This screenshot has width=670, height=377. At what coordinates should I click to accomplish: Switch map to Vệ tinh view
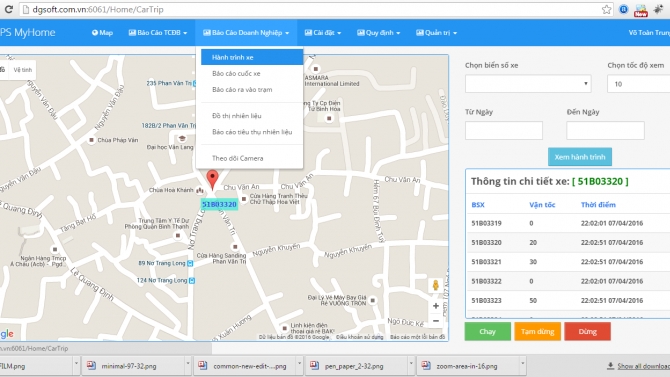tap(22, 70)
